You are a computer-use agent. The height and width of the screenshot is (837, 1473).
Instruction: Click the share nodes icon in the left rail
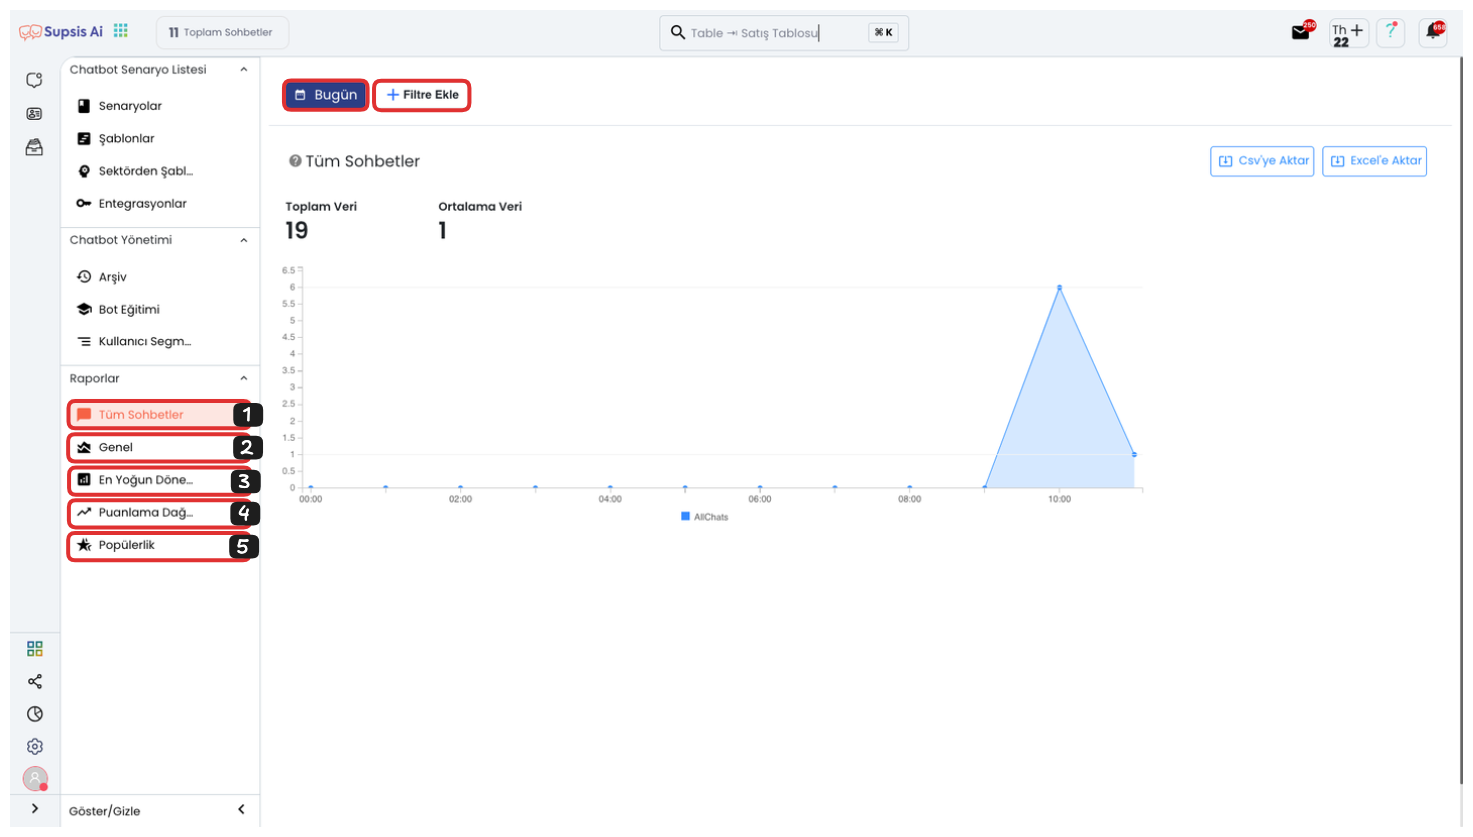(35, 682)
